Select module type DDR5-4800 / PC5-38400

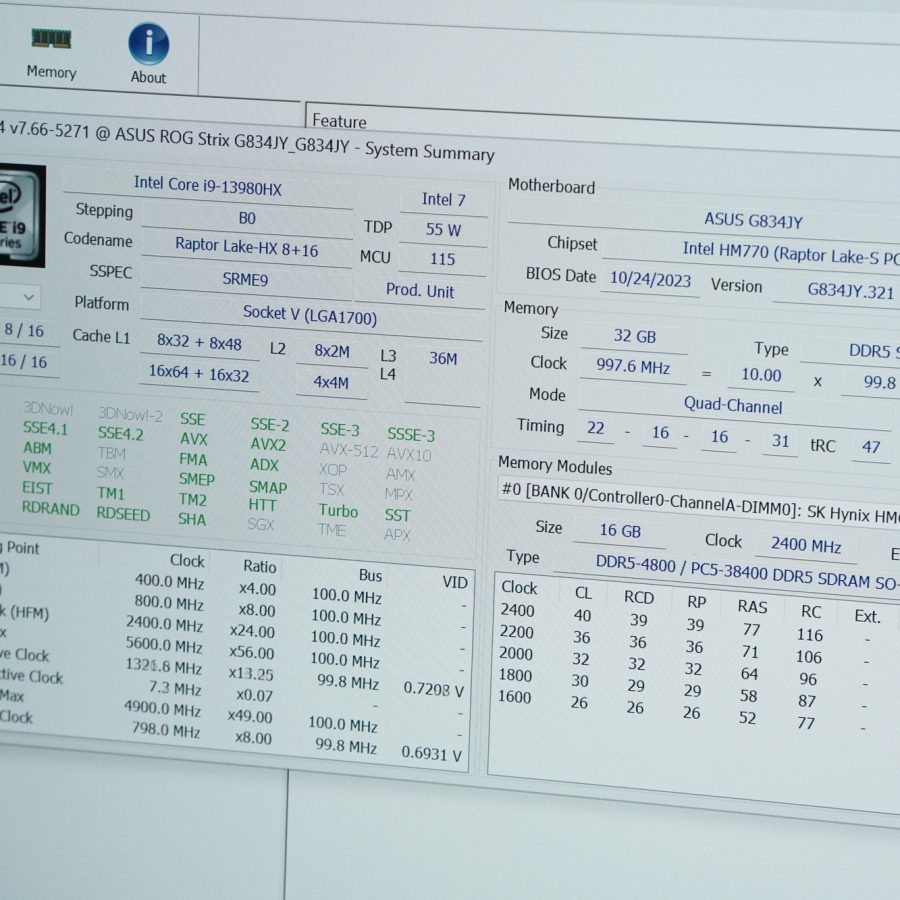pos(680,568)
